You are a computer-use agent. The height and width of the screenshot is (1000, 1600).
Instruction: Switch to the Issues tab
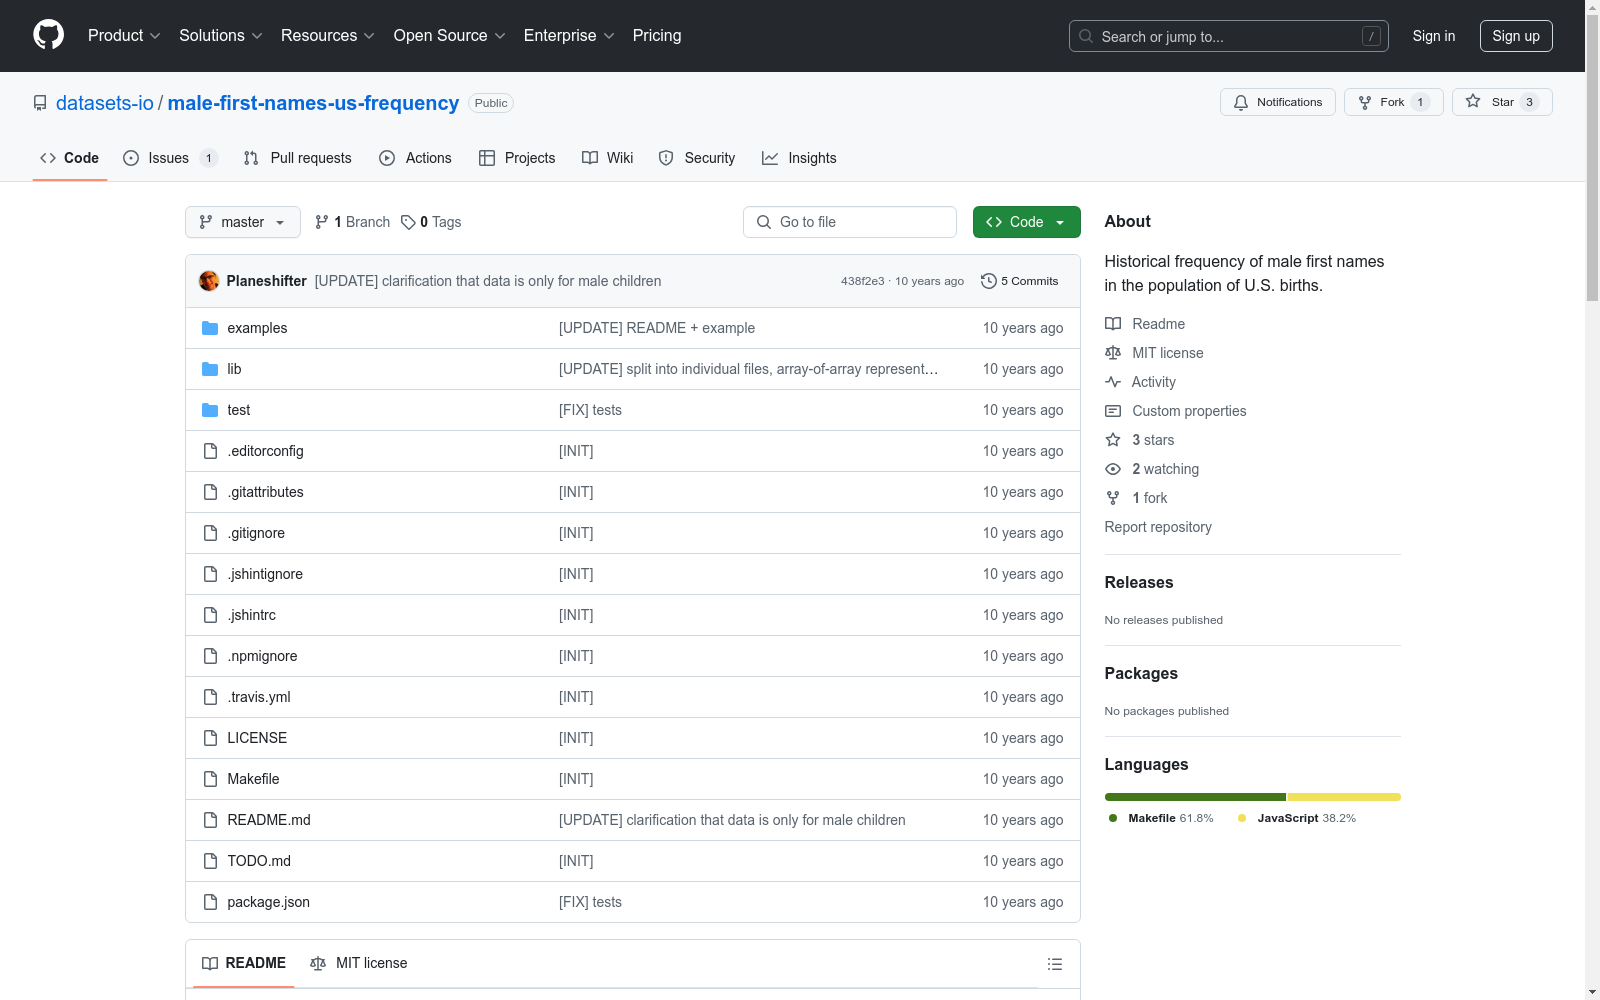170,158
